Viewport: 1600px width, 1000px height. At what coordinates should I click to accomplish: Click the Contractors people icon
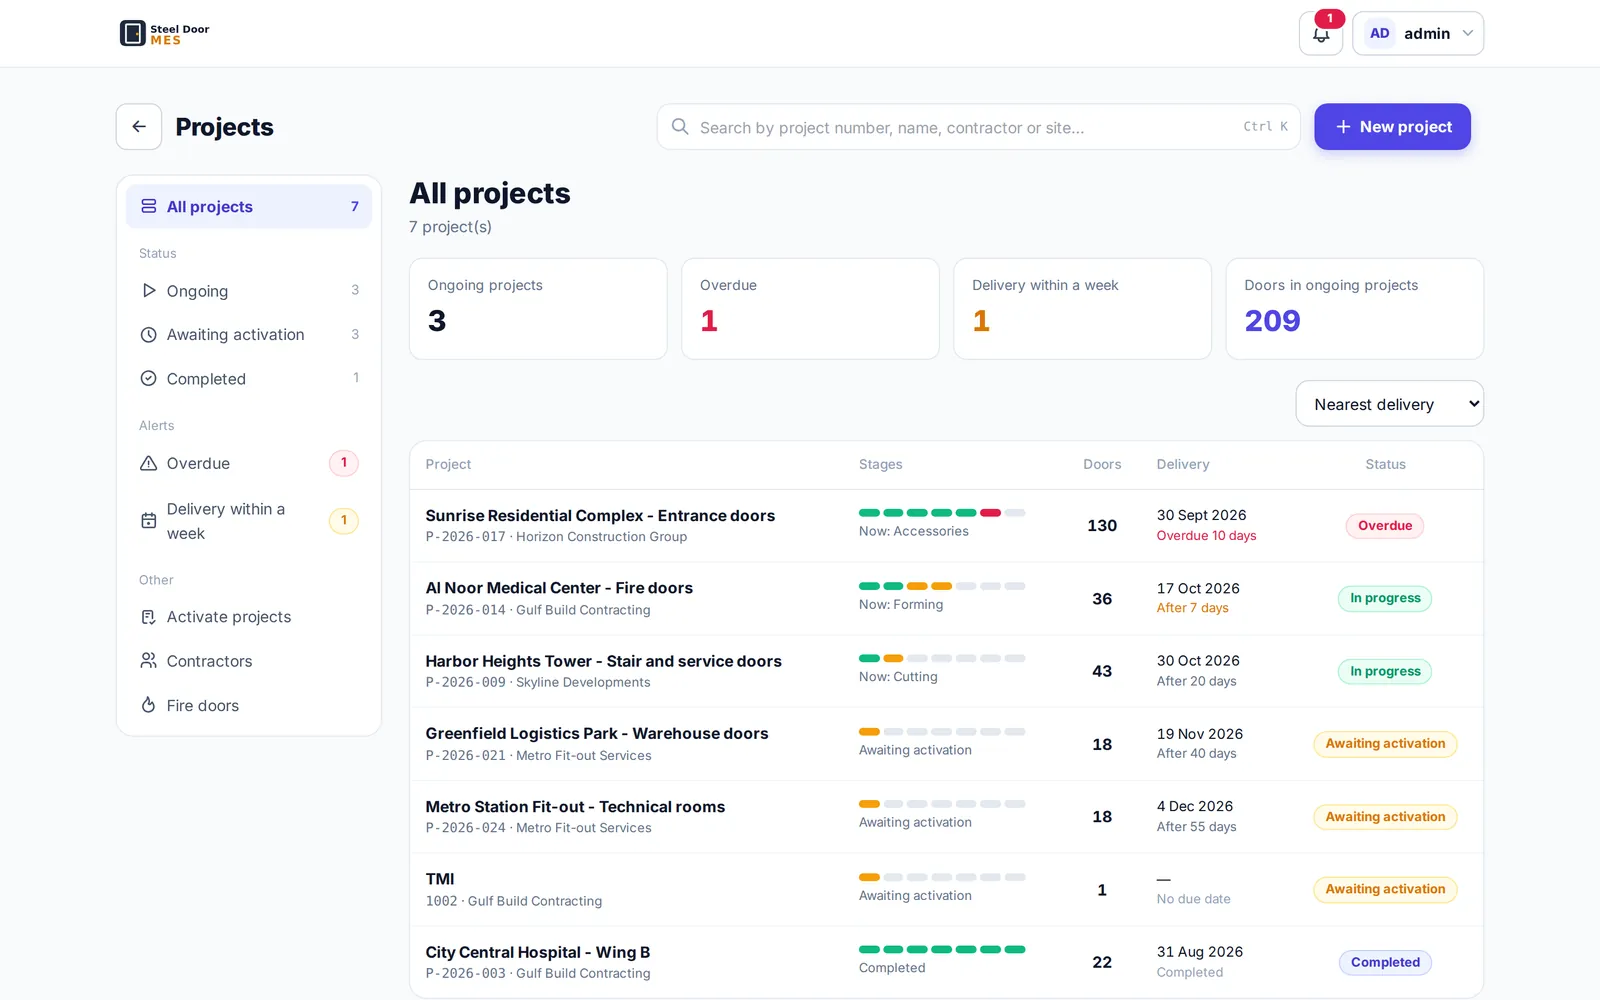149,661
